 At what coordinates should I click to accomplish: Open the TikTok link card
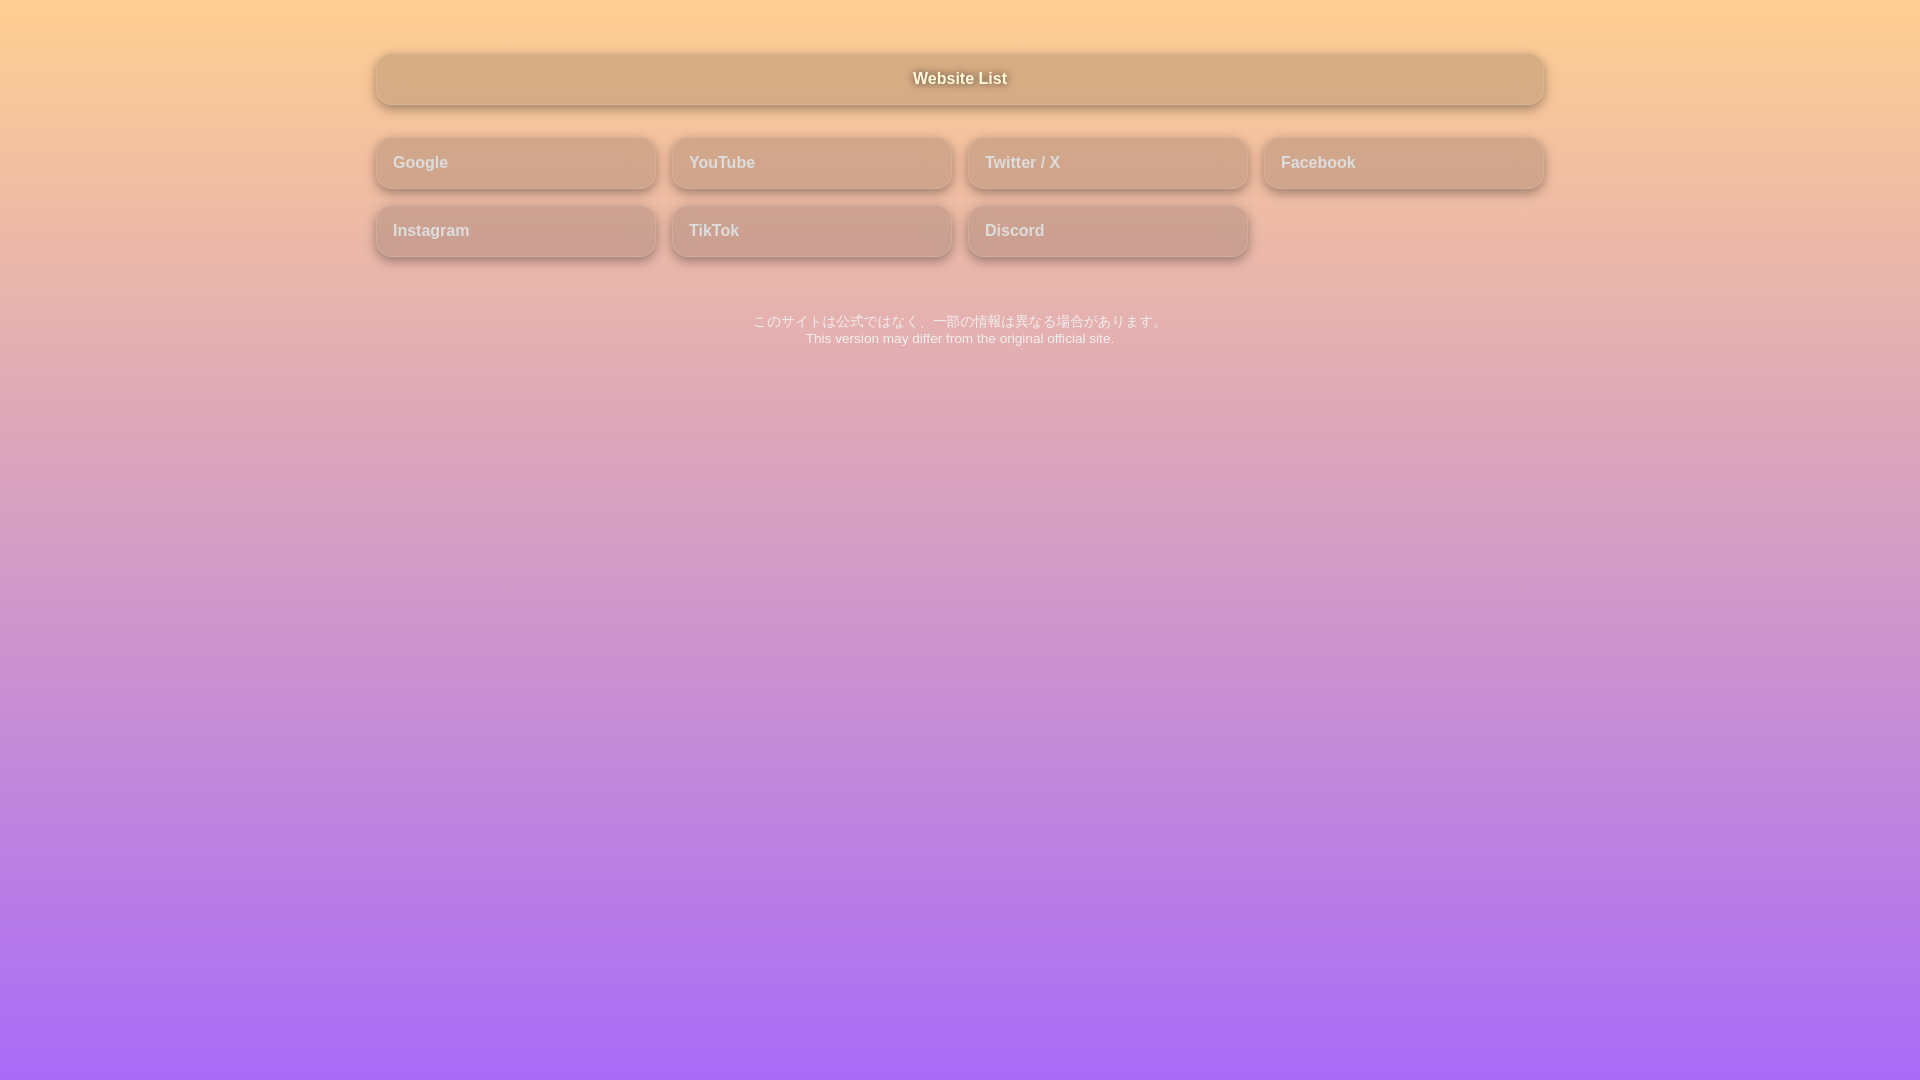click(x=812, y=231)
